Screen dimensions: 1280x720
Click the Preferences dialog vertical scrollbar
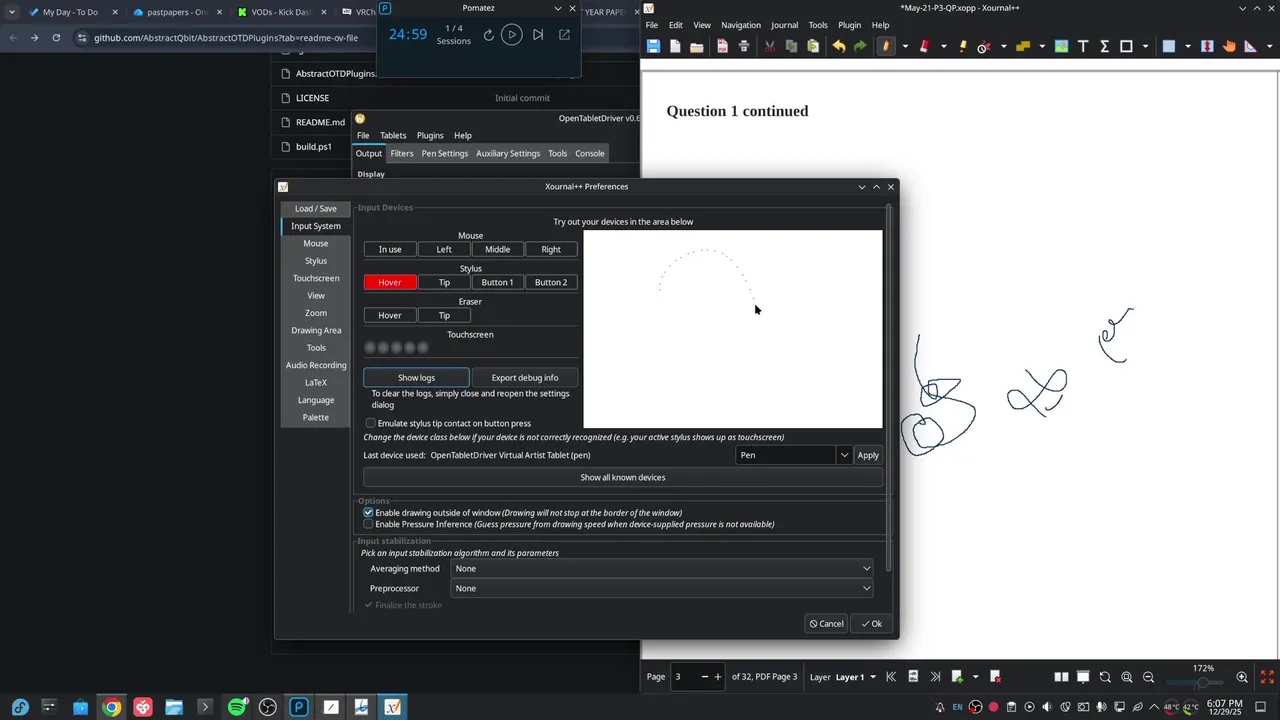[888, 389]
